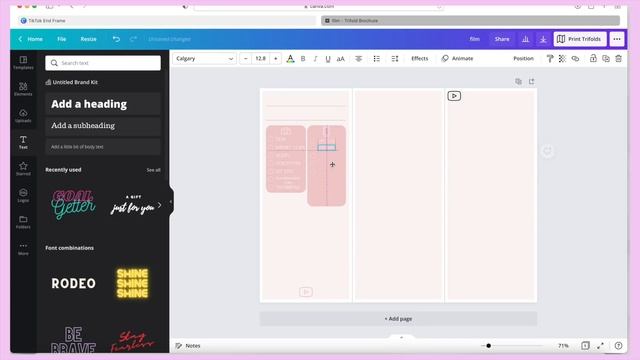The width and height of the screenshot is (640, 360).
Task: Select the SHINE neon font combination
Action: pos(132,283)
